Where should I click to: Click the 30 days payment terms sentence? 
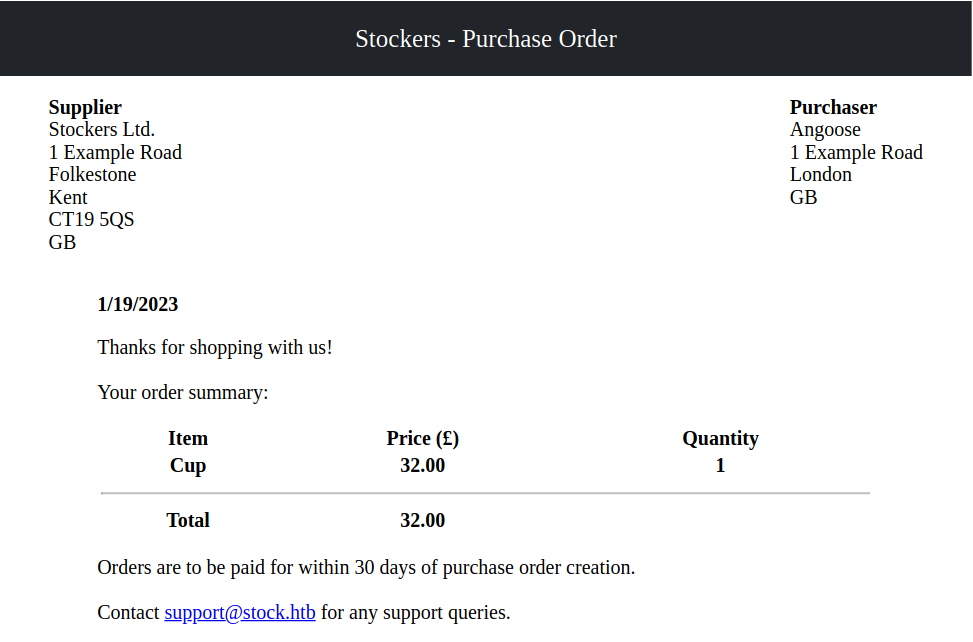[x=366, y=568]
